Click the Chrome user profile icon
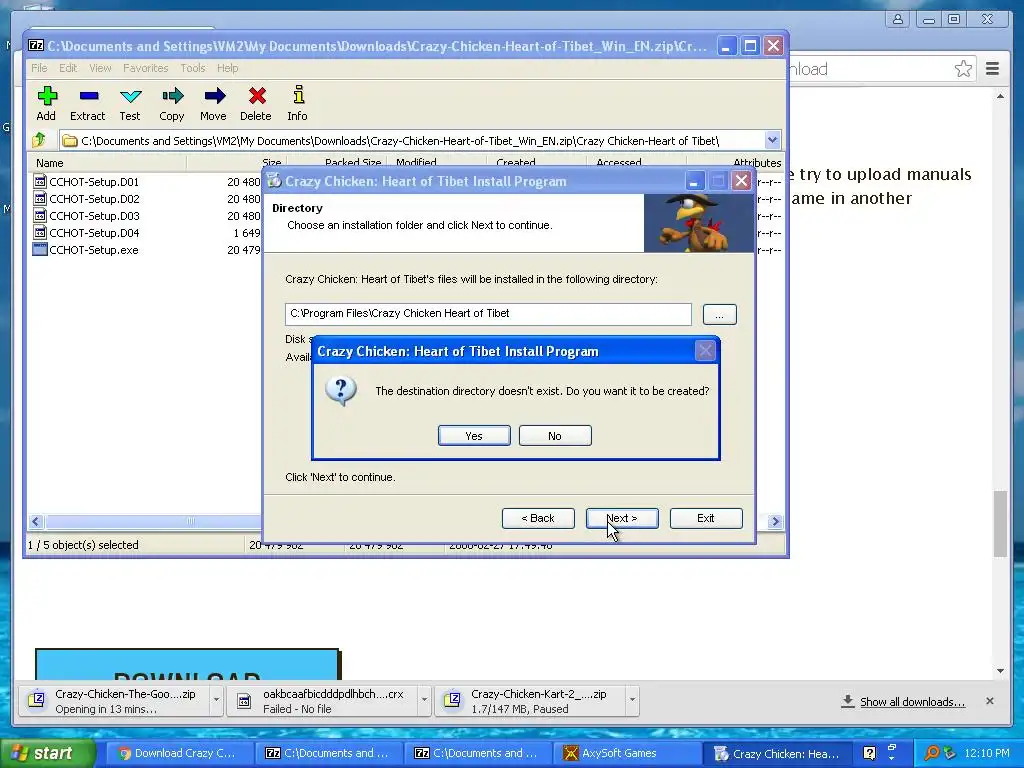 tap(898, 19)
